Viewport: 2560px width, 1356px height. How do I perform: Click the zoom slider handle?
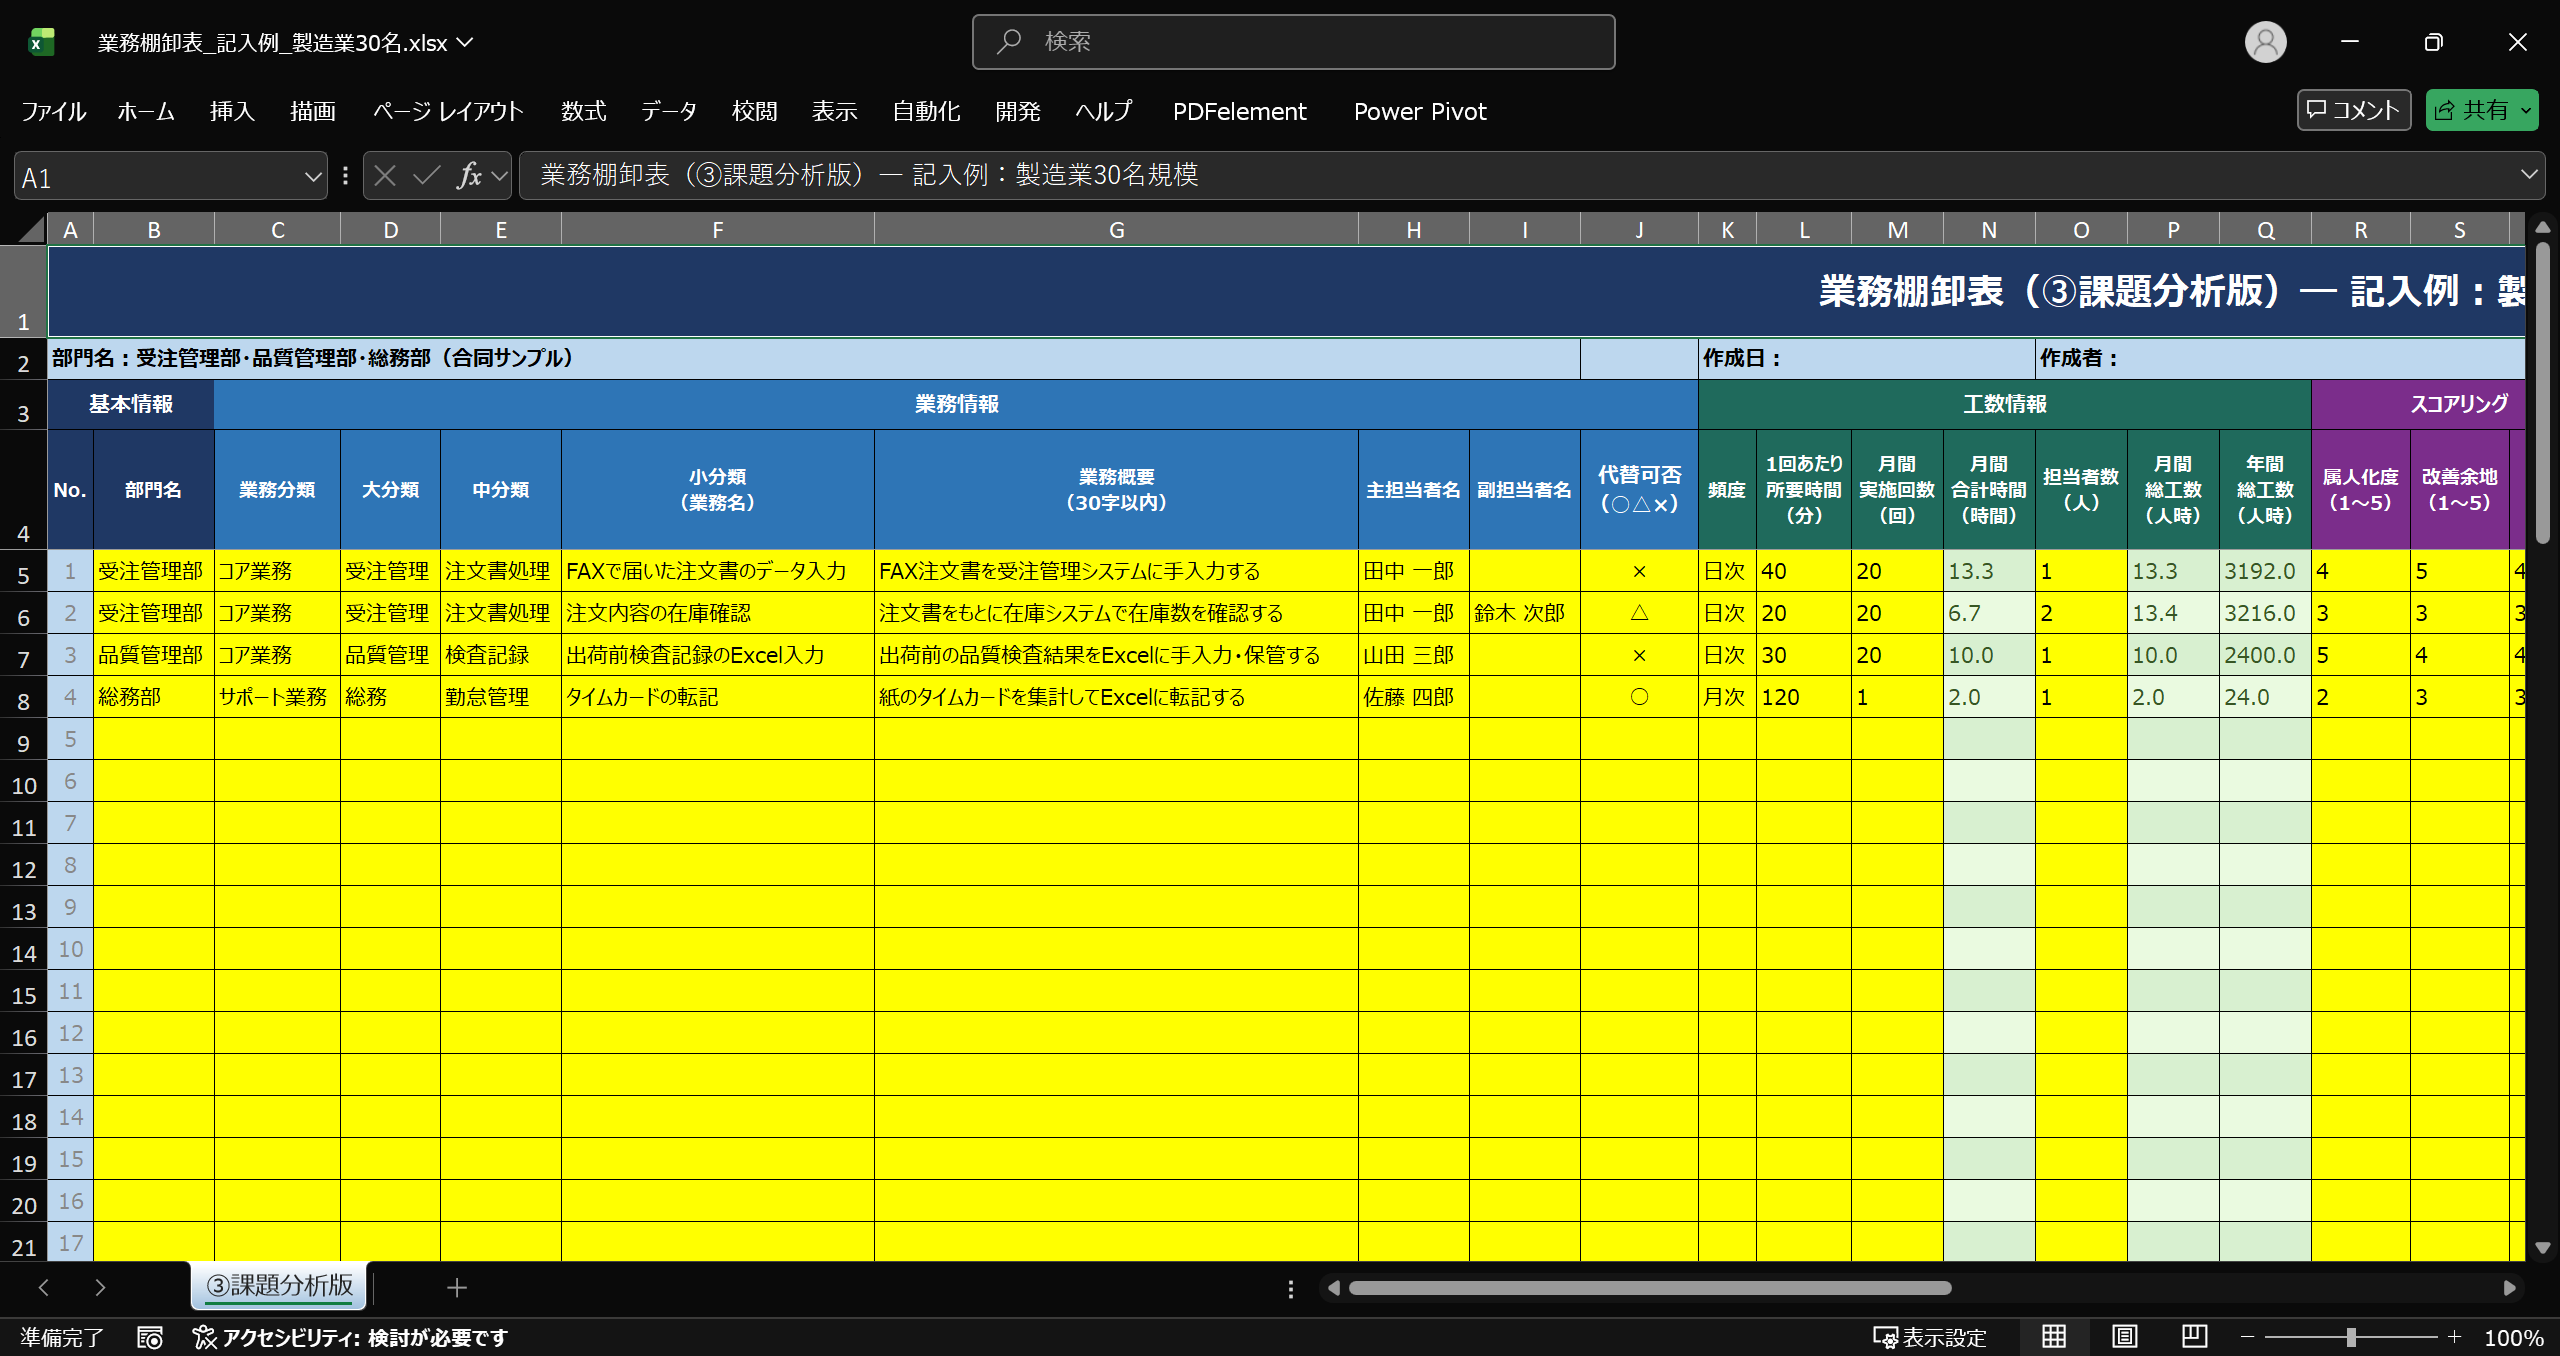[2351, 1337]
